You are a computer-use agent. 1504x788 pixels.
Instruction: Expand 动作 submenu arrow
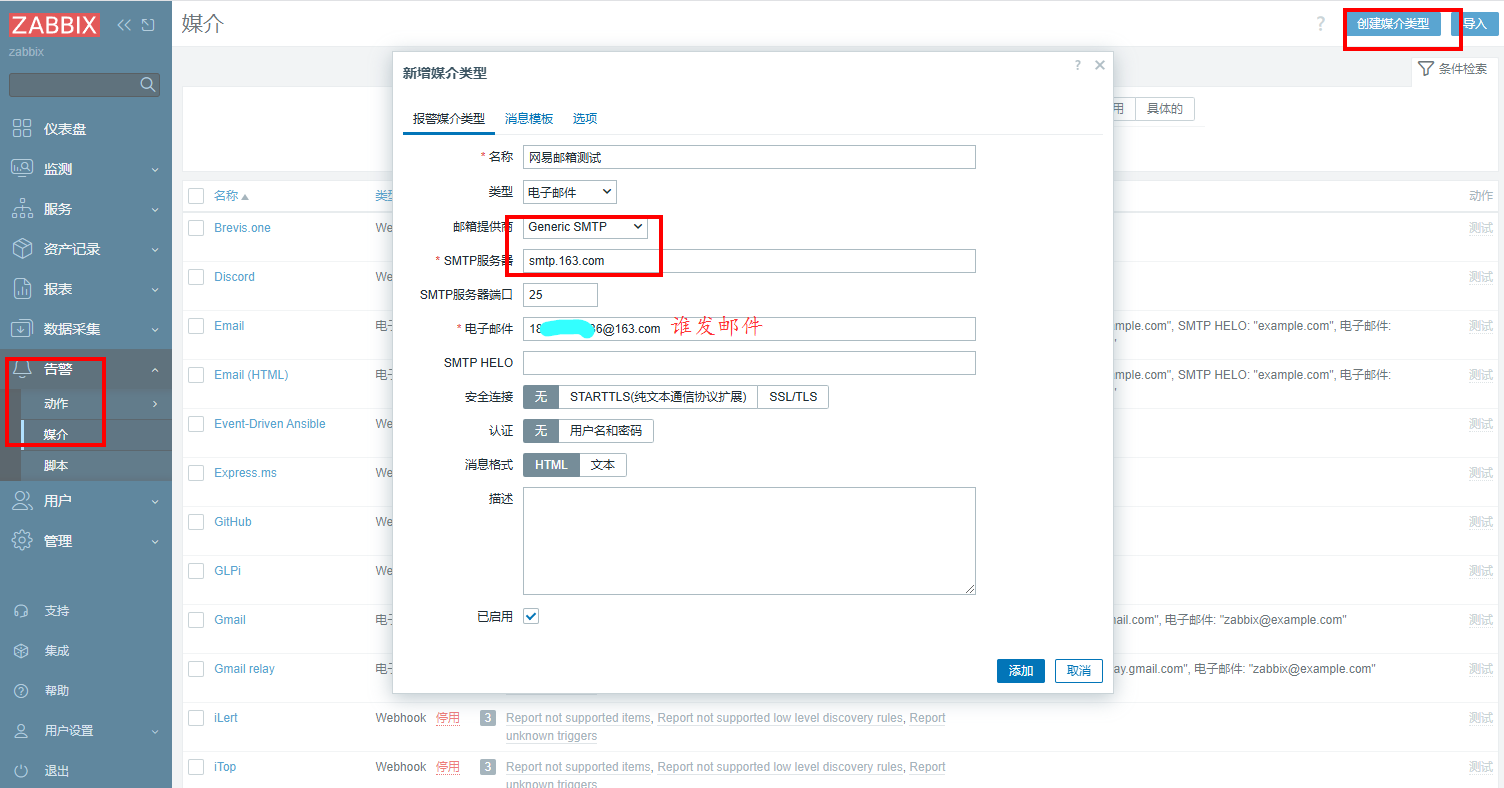[155, 404]
